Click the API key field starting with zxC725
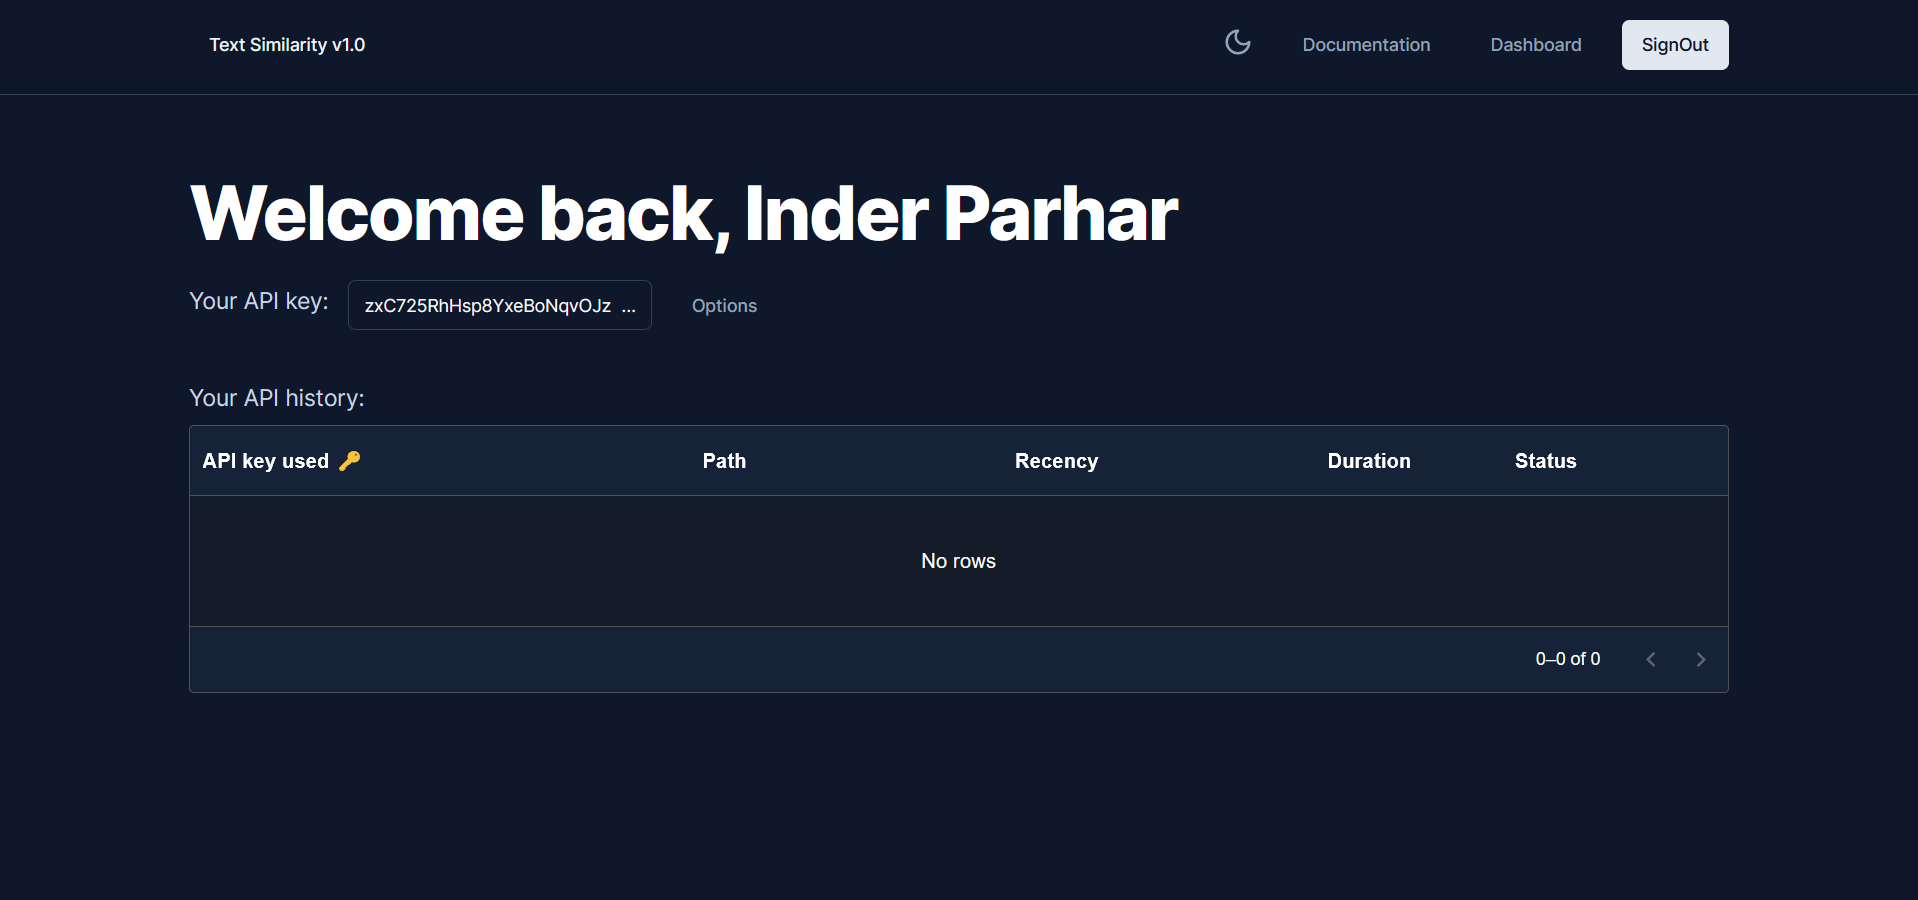 (x=500, y=305)
